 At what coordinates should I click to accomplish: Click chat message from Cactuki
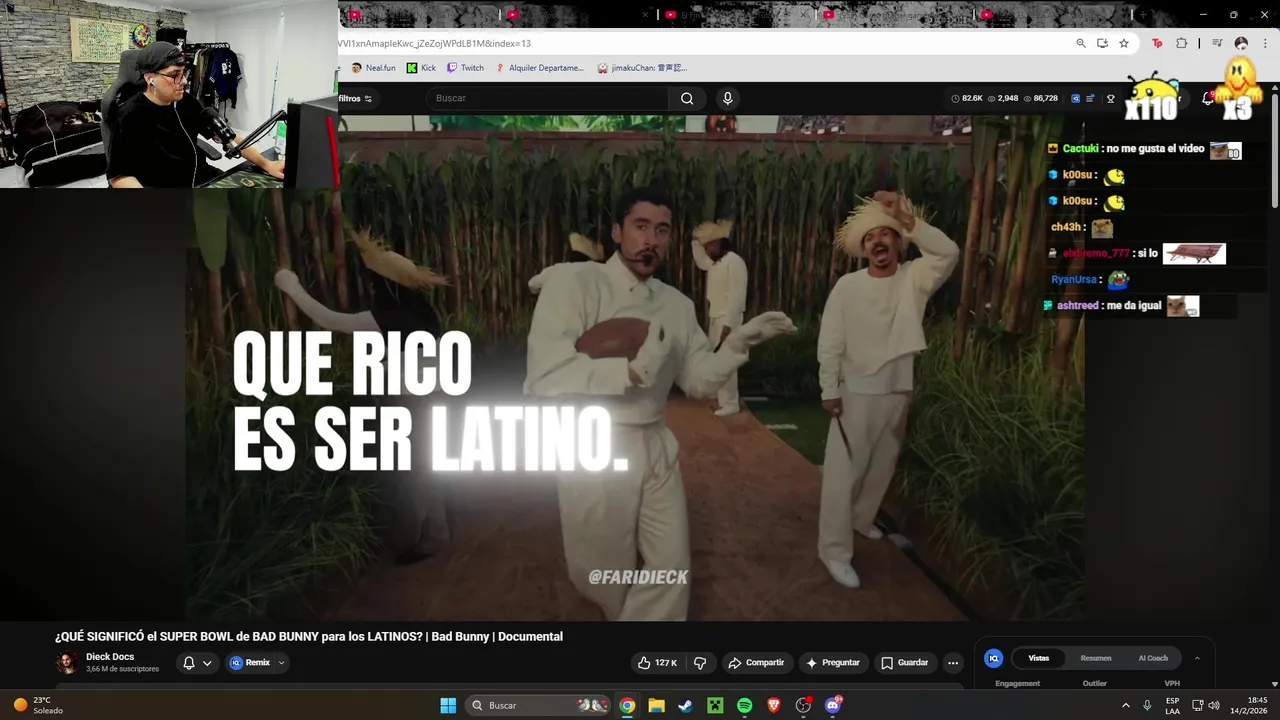point(1144,149)
